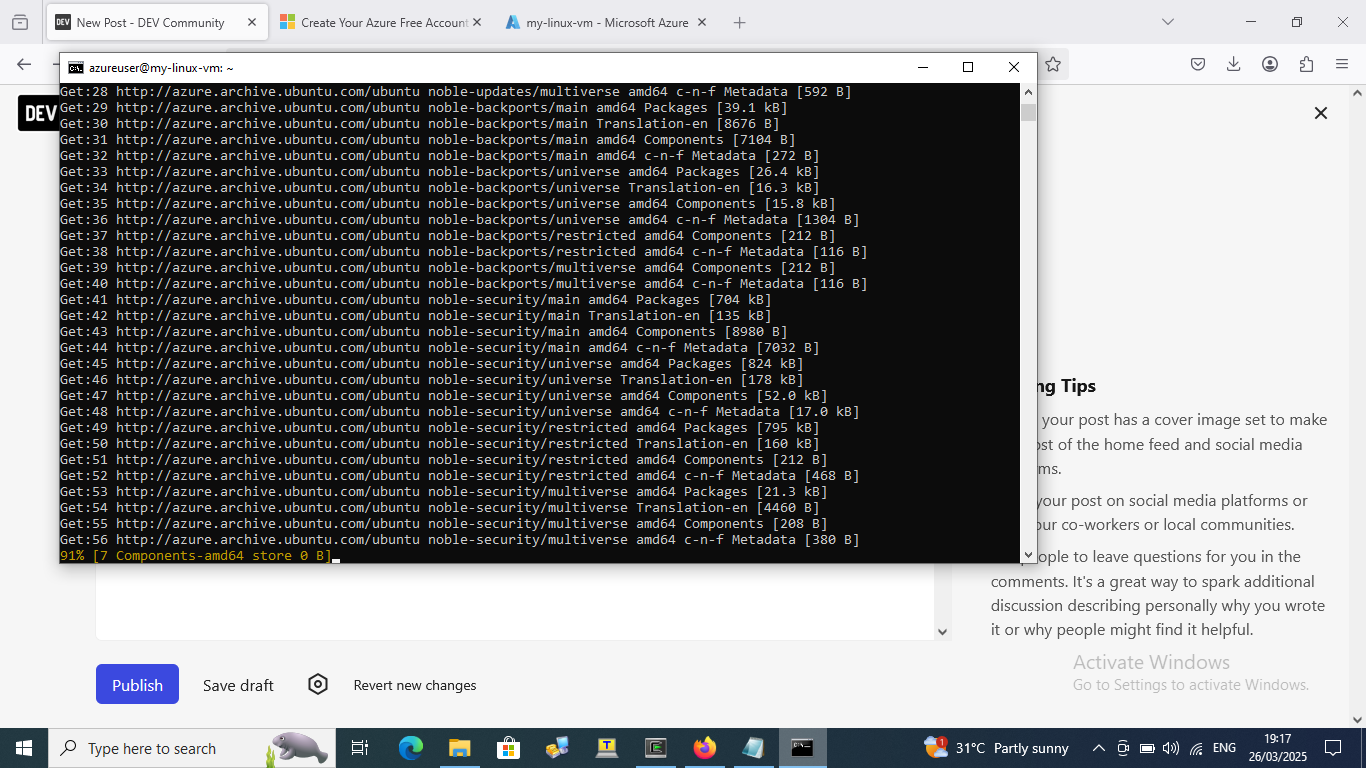The height and width of the screenshot is (768, 1366).
Task: Click the DEV editor scroll-down chevron
Action: coord(941,631)
